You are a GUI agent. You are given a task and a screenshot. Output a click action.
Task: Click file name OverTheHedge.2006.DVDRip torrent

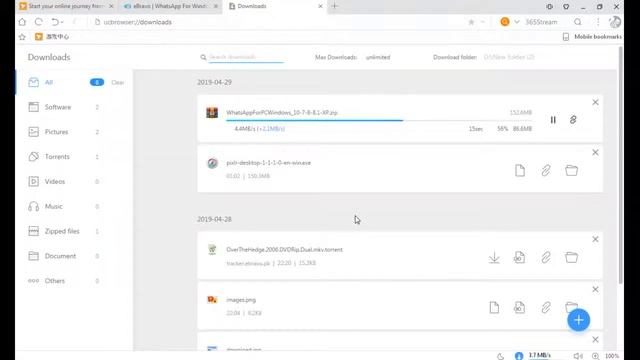(x=284, y=250)
